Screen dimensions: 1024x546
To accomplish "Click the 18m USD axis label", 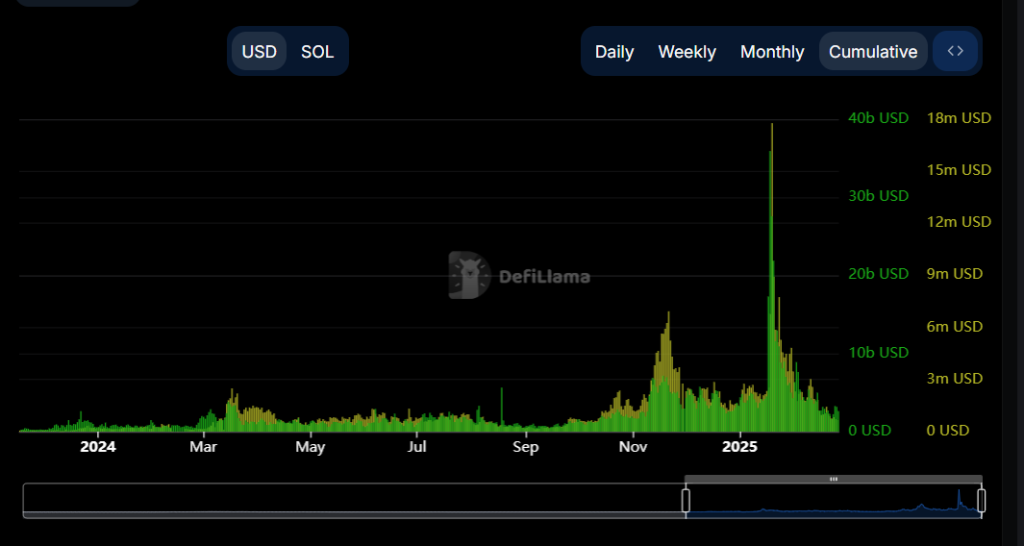I will coord(959,118).
